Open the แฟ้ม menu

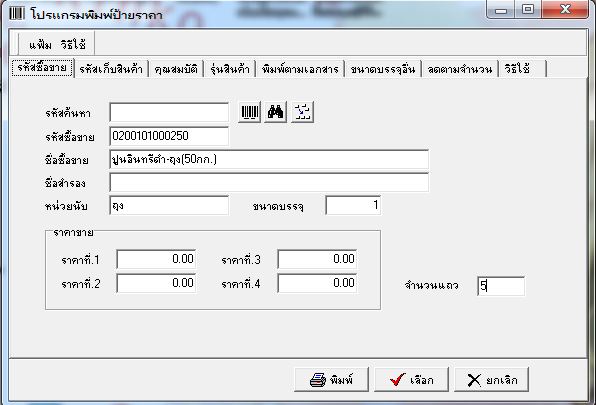pyautogui.click(x=40, y=45)
